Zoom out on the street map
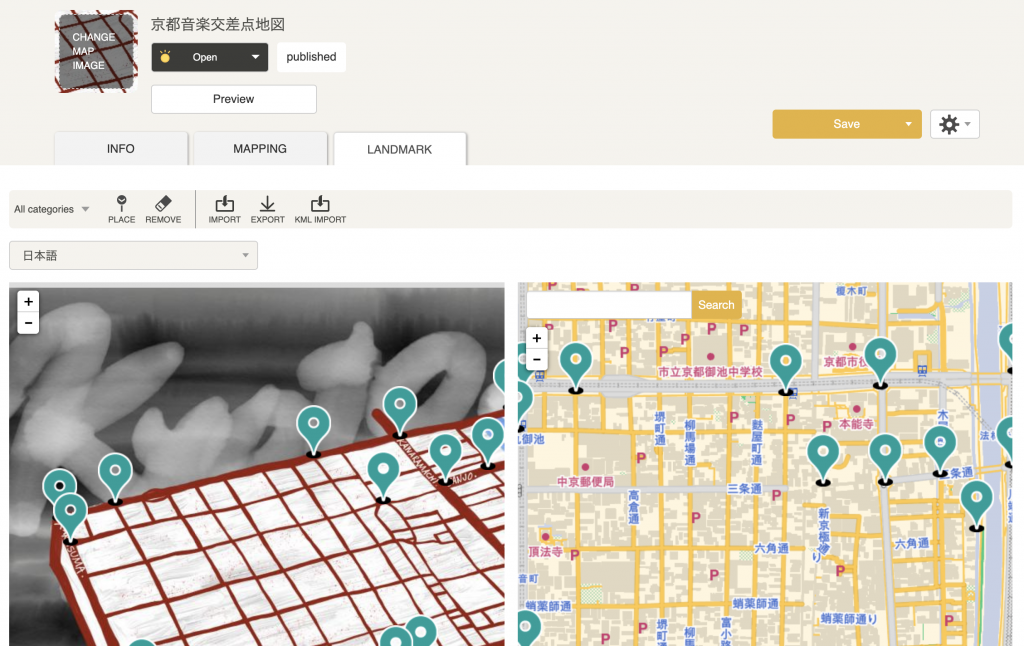Screen dimensions: 1024x646 click(x=536, y=360)
